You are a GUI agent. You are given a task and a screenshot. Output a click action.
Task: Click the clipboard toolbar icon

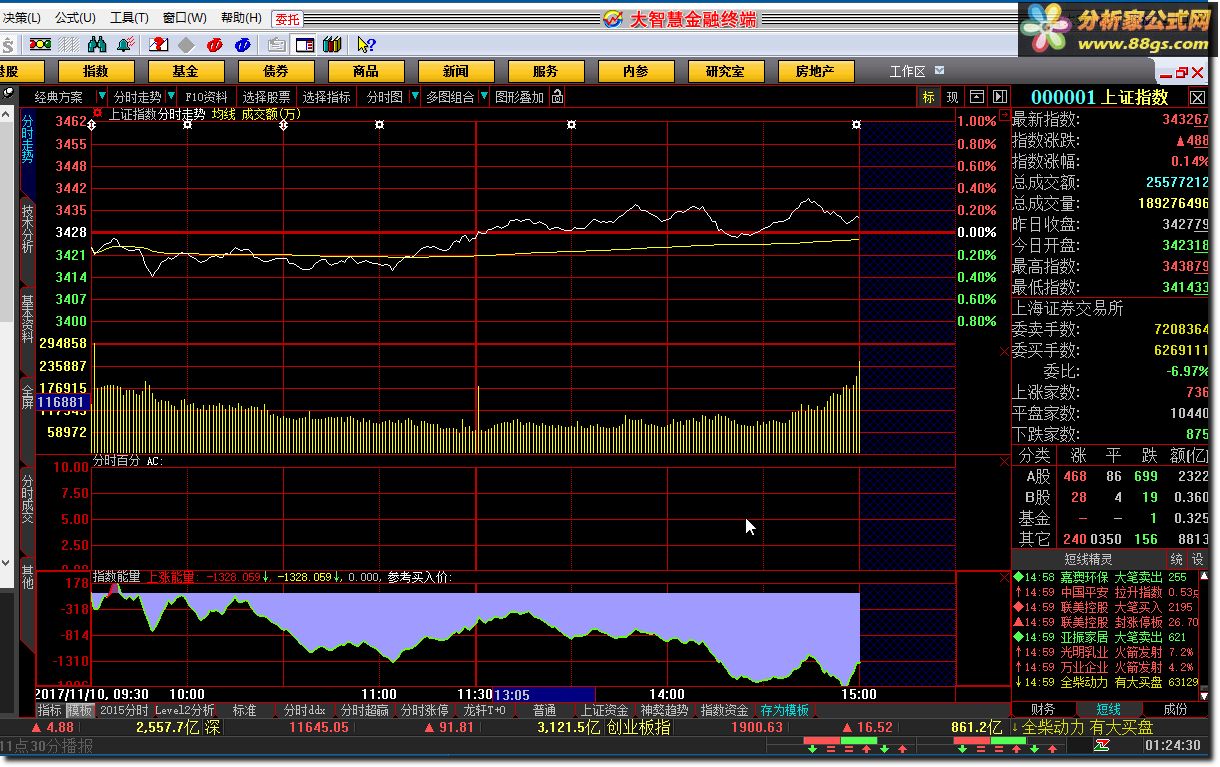click(276, 44)
